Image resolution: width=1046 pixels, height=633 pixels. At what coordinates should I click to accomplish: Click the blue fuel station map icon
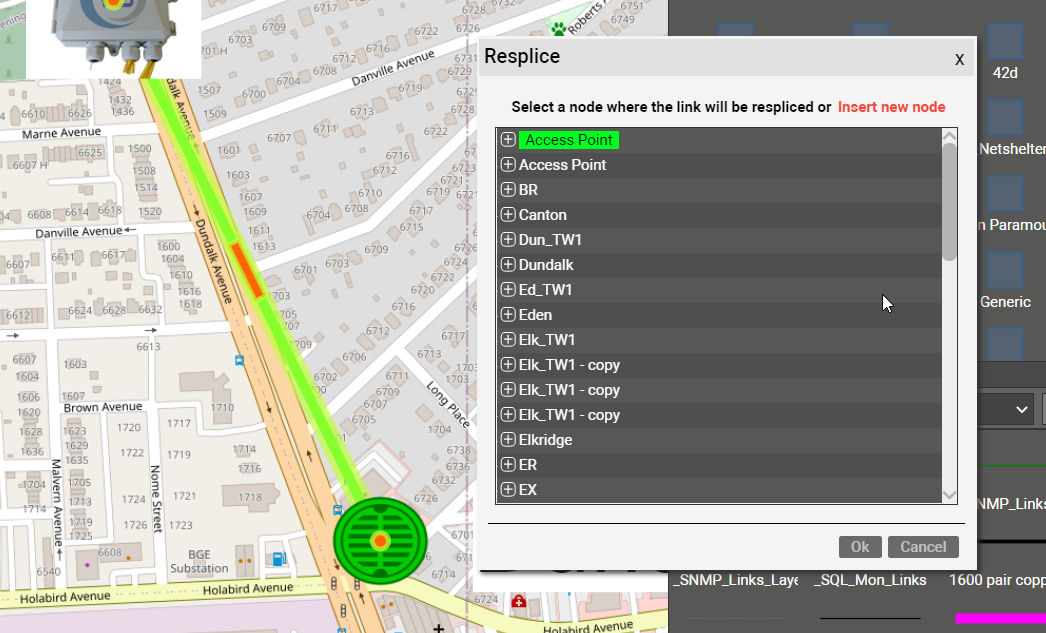pyautogui.click(x=278, y=561)
